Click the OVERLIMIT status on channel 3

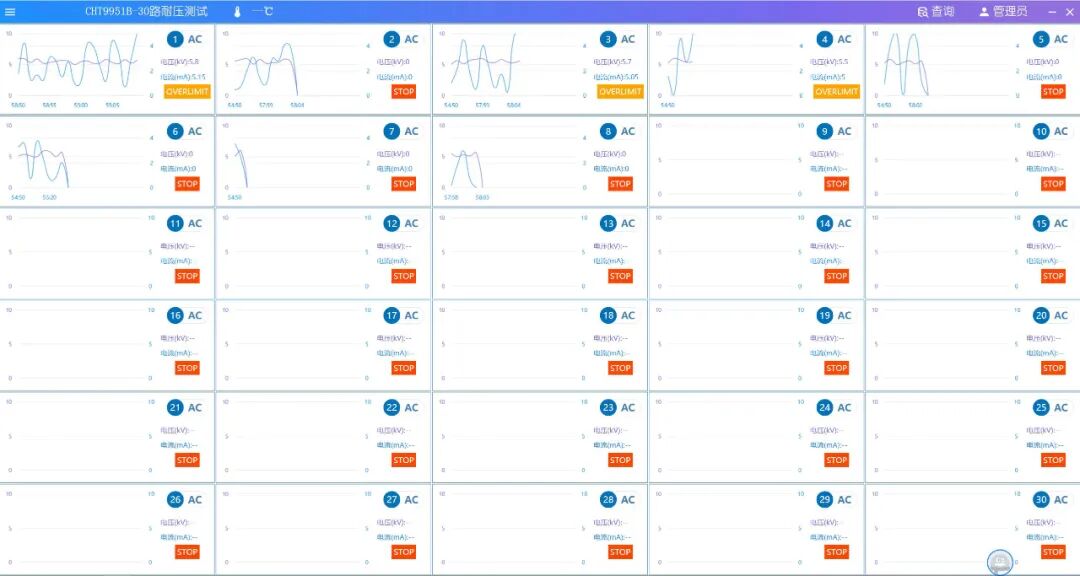620,92
